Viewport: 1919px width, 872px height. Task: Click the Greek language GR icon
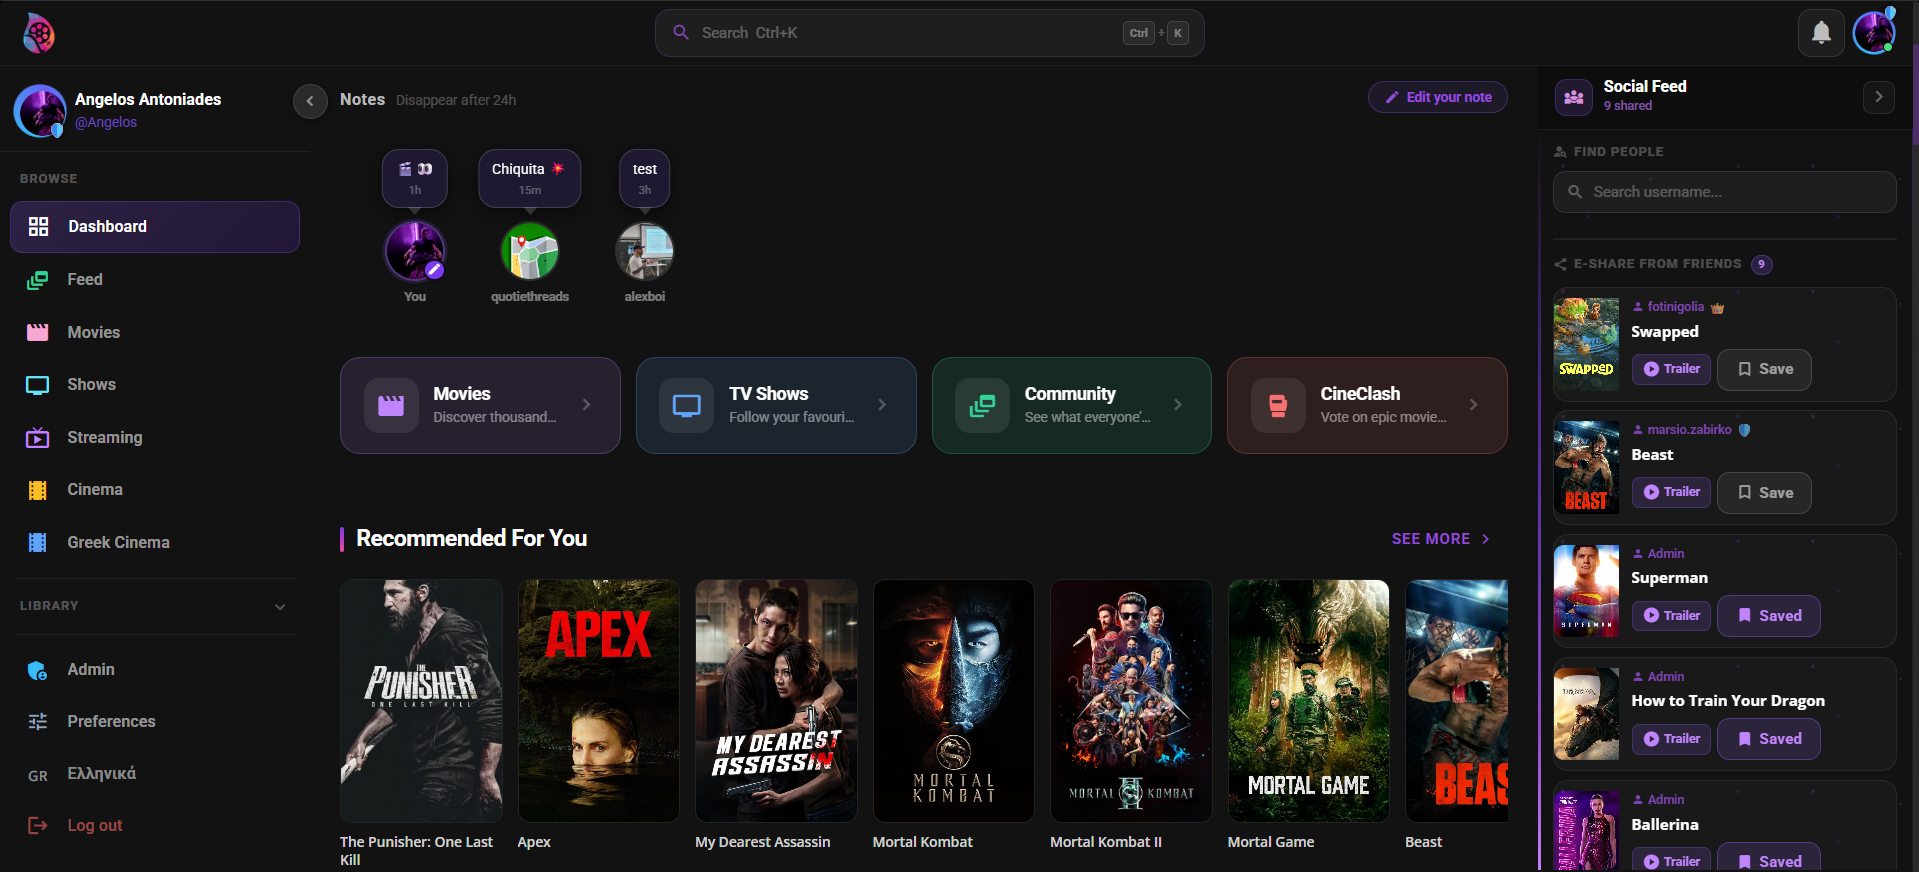coord(38,775)
